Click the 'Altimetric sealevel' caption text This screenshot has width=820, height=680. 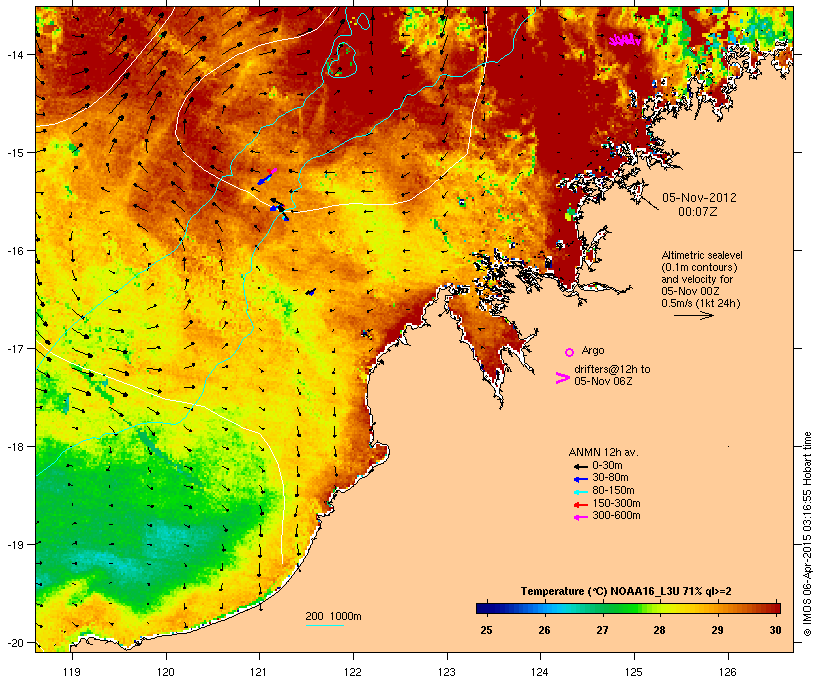[702, 255]
